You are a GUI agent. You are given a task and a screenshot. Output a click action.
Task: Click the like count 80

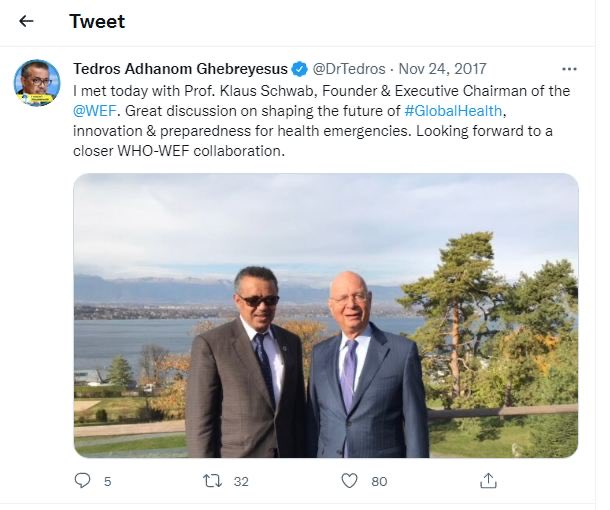click(379, 482)
